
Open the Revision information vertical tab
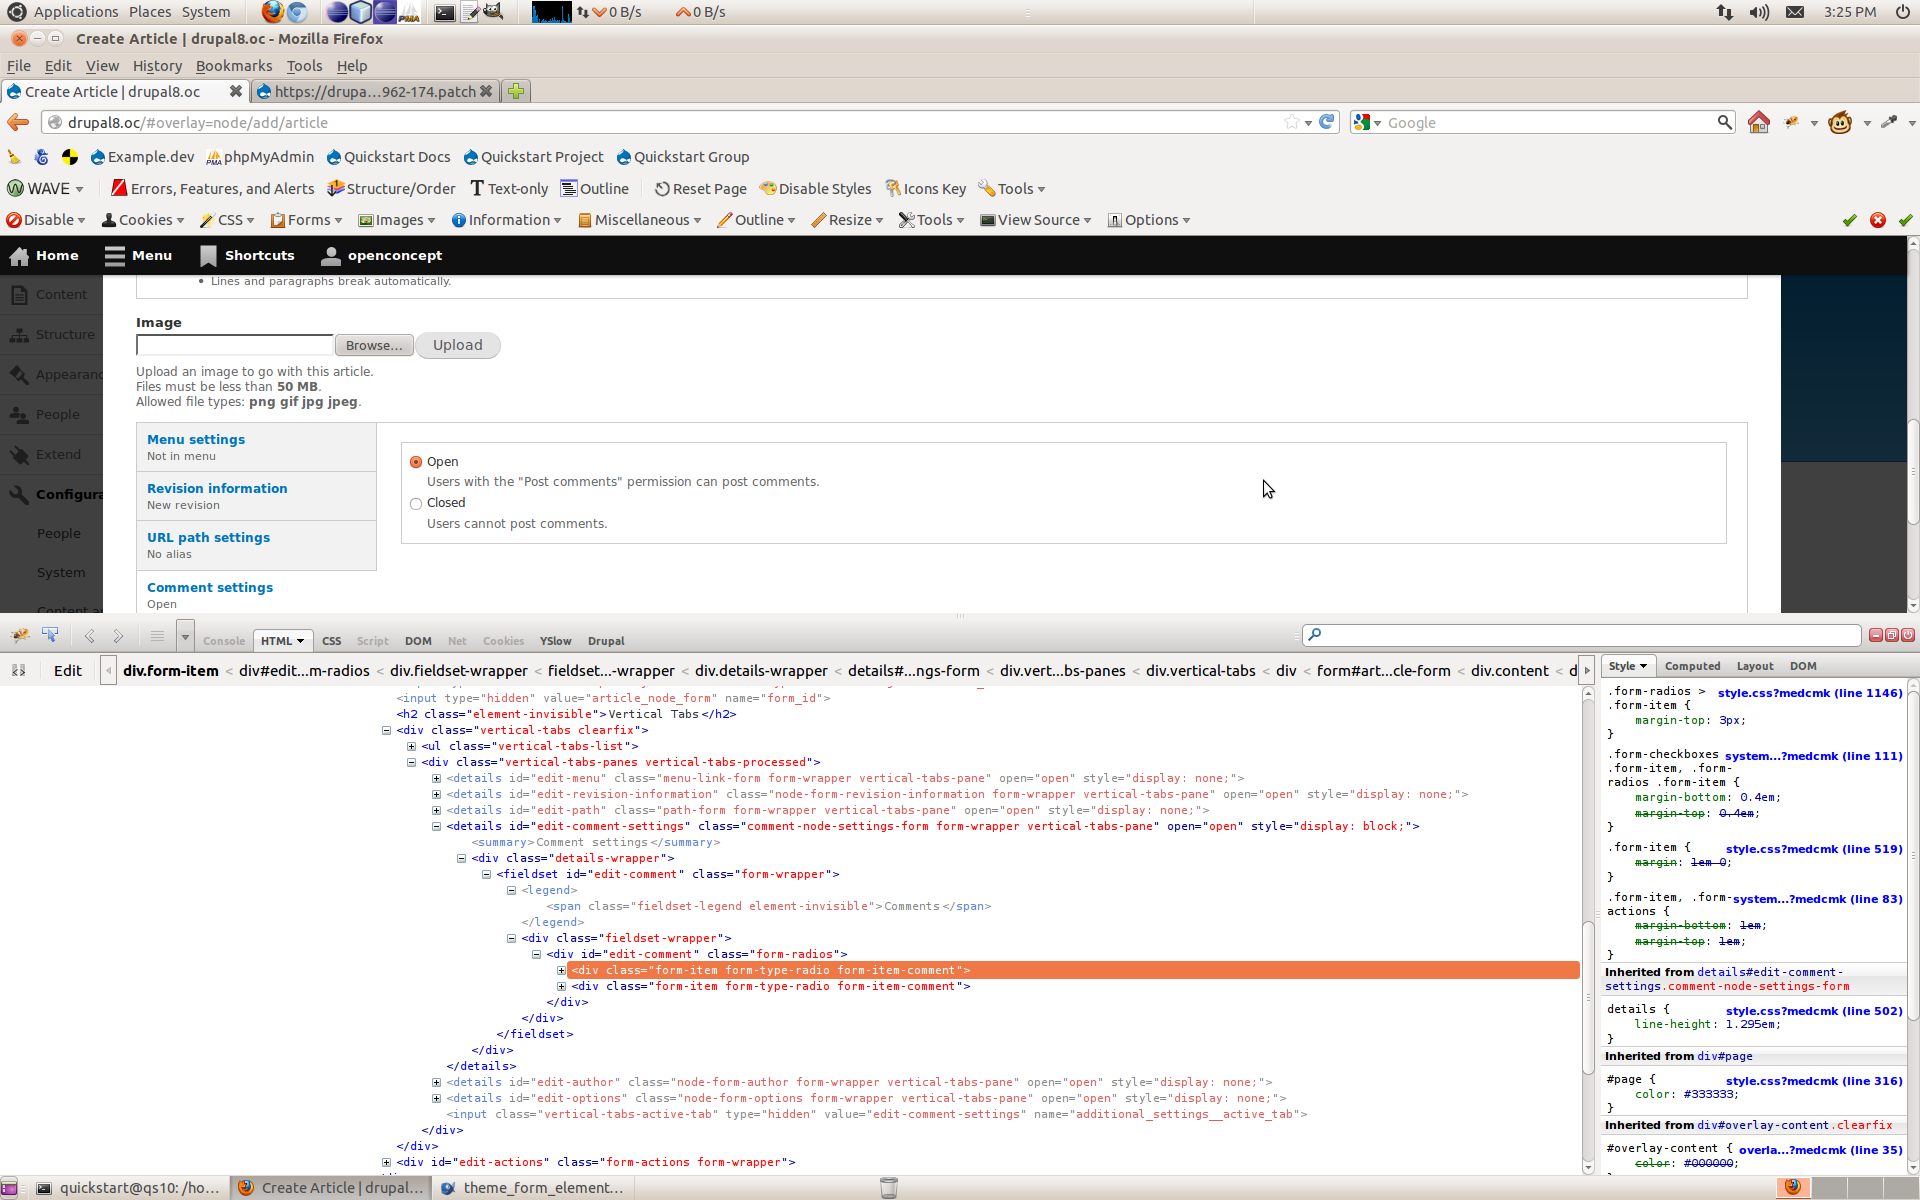click(217, 489)
